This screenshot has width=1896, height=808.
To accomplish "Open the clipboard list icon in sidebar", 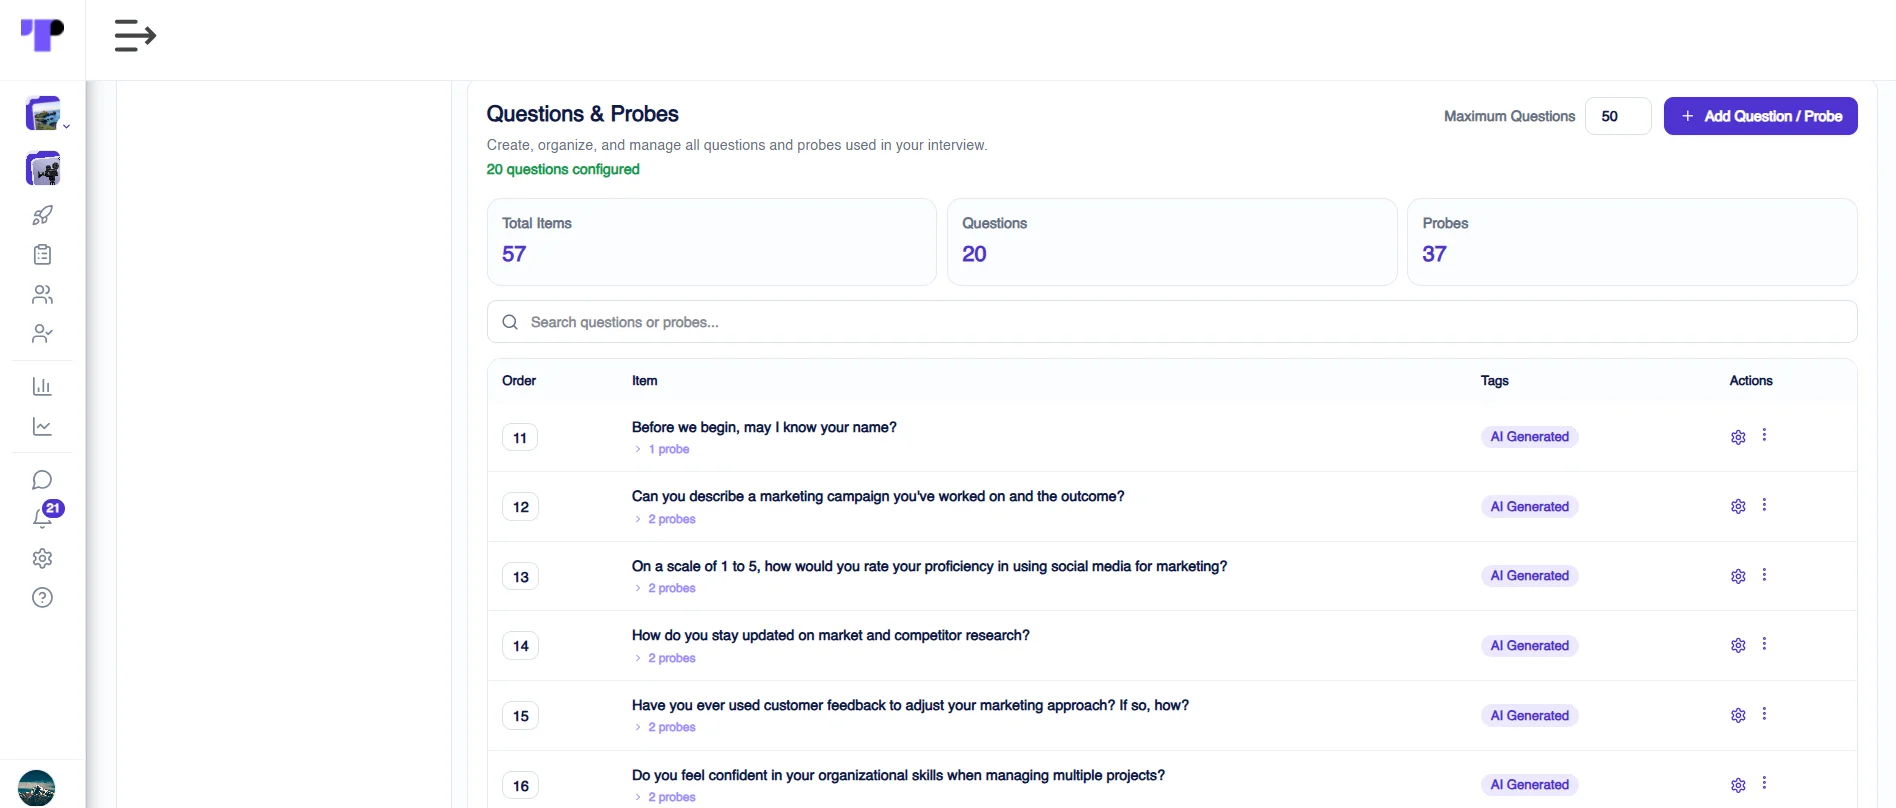I will [x=42, y=255].
